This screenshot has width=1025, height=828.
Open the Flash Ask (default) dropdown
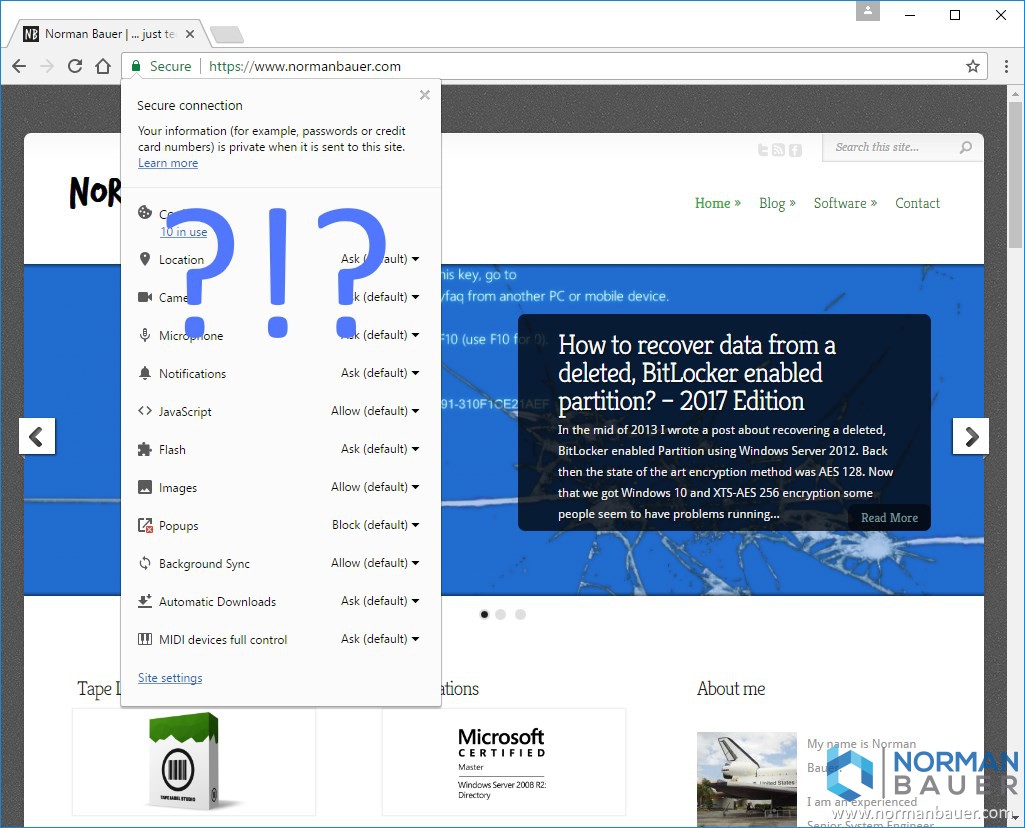tap(380, 449)
